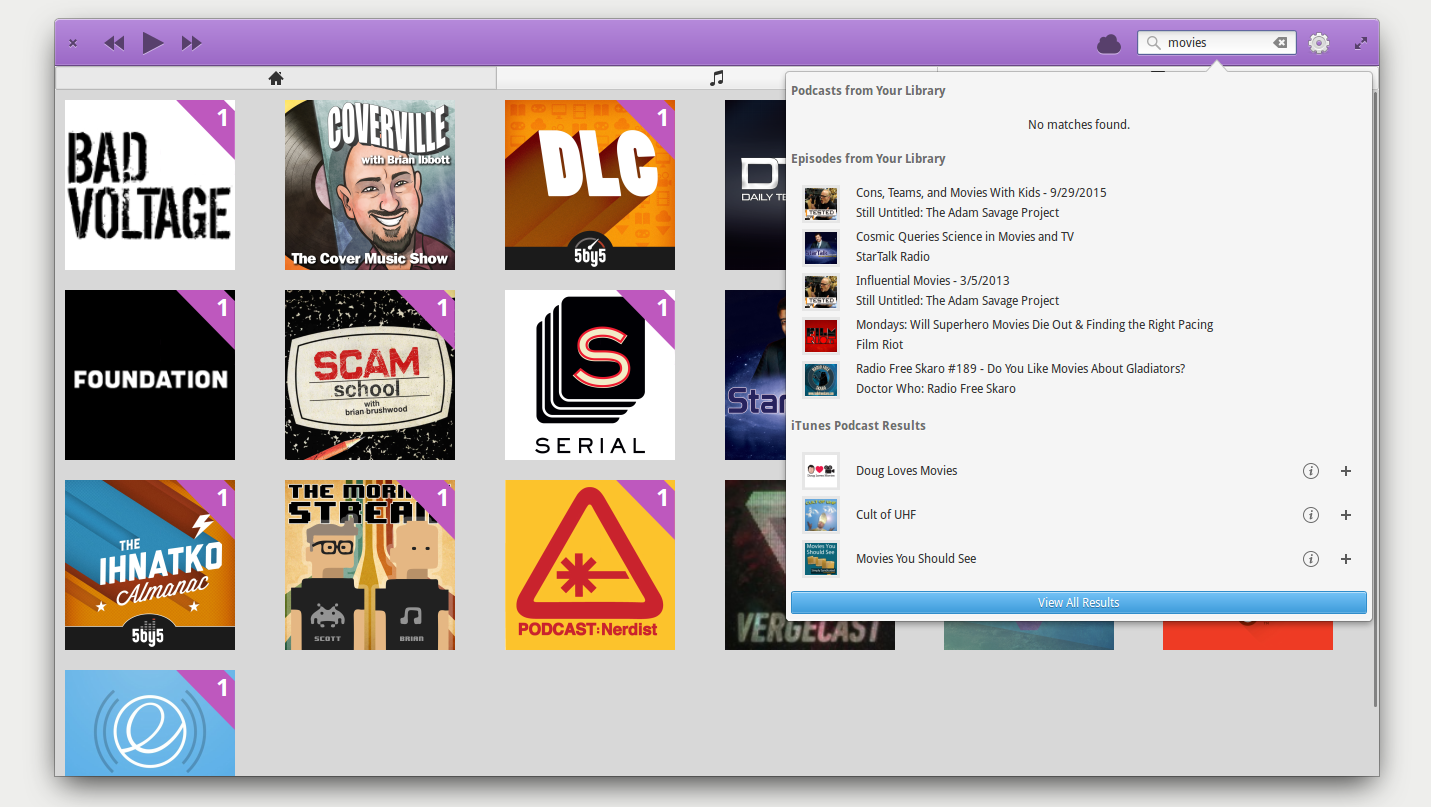
Task: Click the fast-forward playback button
Action: pos(191,43)
